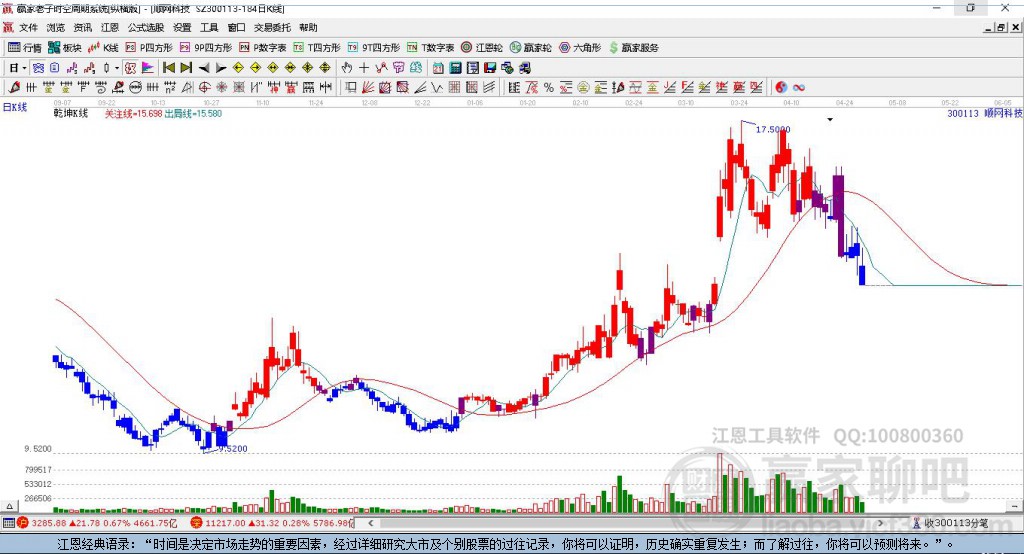The image size is (1024, 554).
Task: Toggle the highlighted blue chart mode icon
Action: [x=38, y=68]
